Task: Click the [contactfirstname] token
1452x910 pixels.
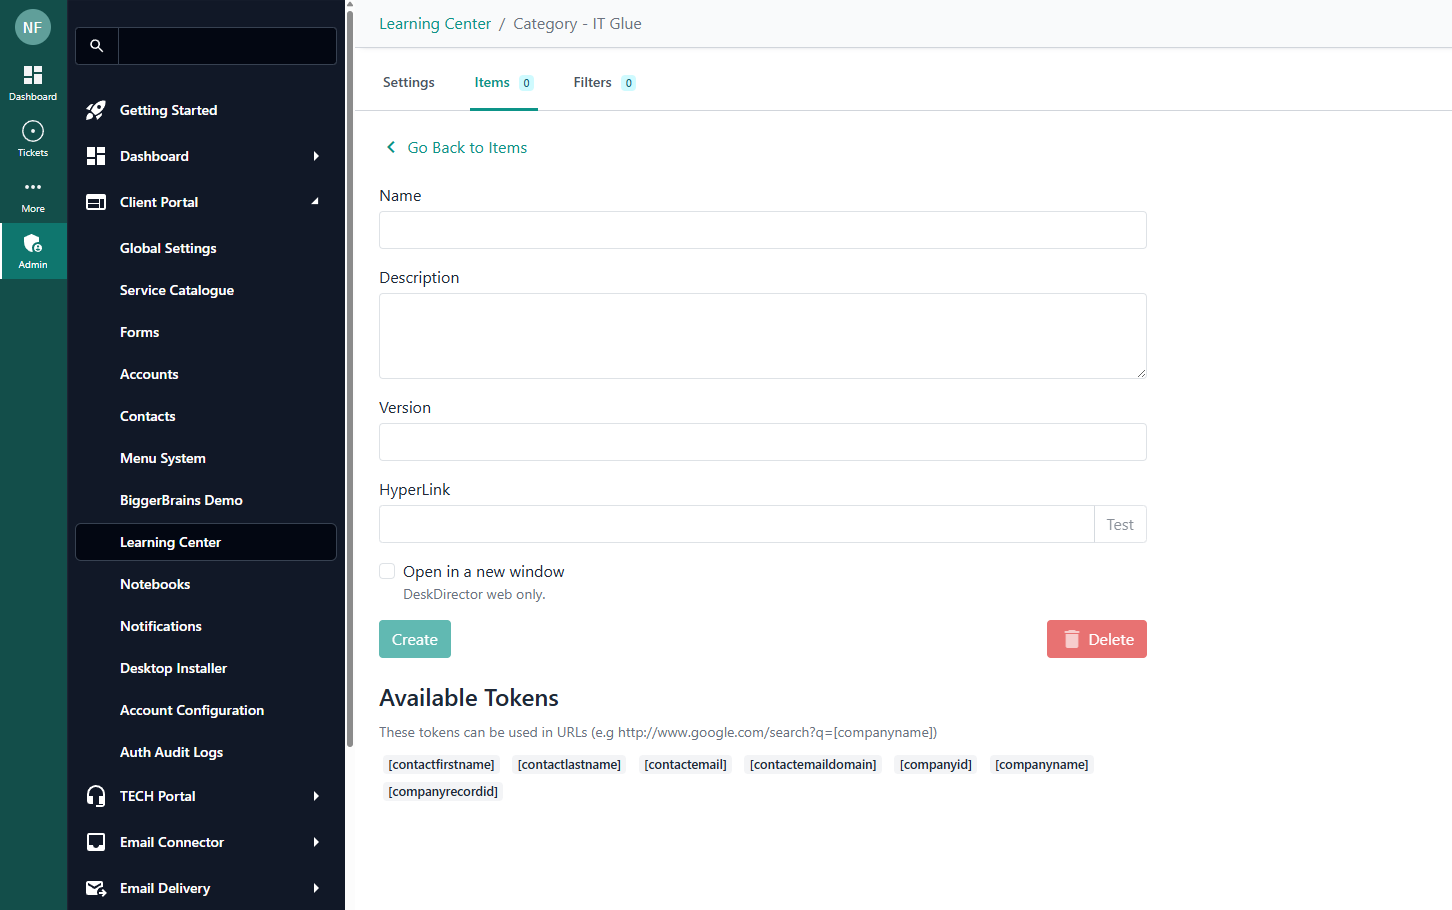Action: tap(441, 764)
